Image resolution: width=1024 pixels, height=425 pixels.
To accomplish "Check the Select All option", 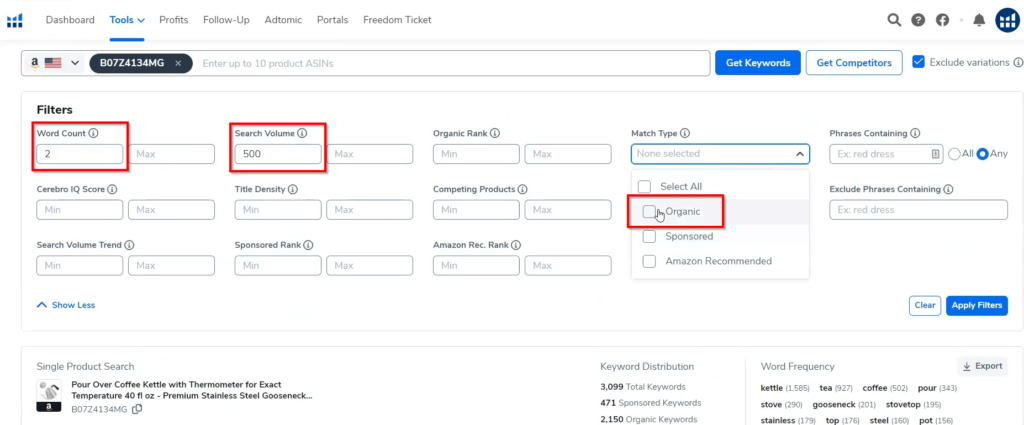I will (645, 187).
